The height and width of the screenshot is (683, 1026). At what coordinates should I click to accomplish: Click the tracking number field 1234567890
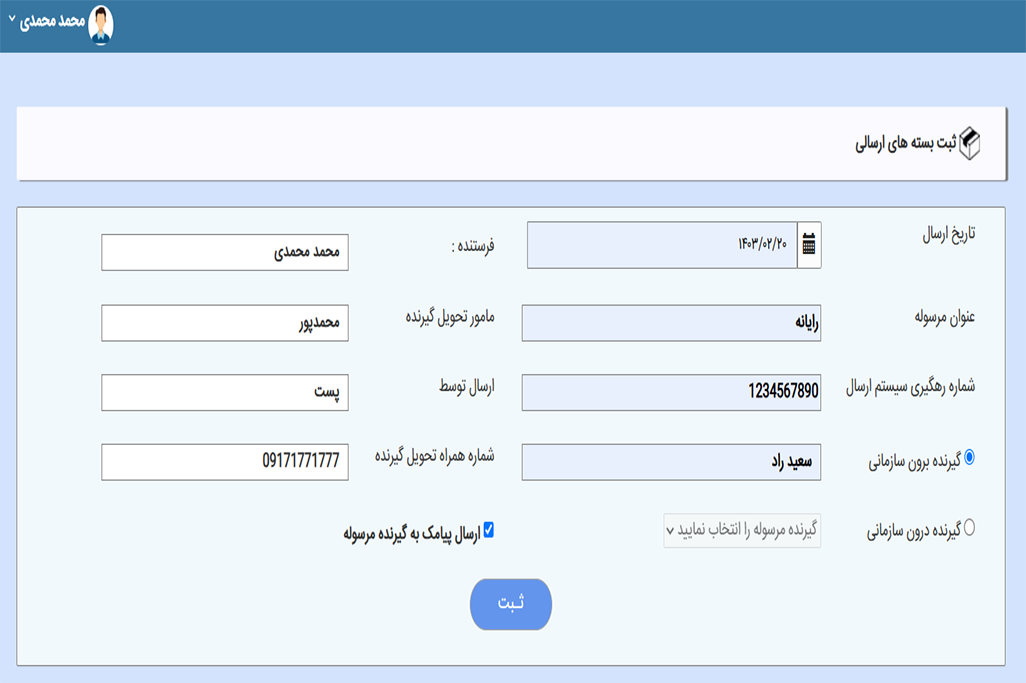coord(671,392)
